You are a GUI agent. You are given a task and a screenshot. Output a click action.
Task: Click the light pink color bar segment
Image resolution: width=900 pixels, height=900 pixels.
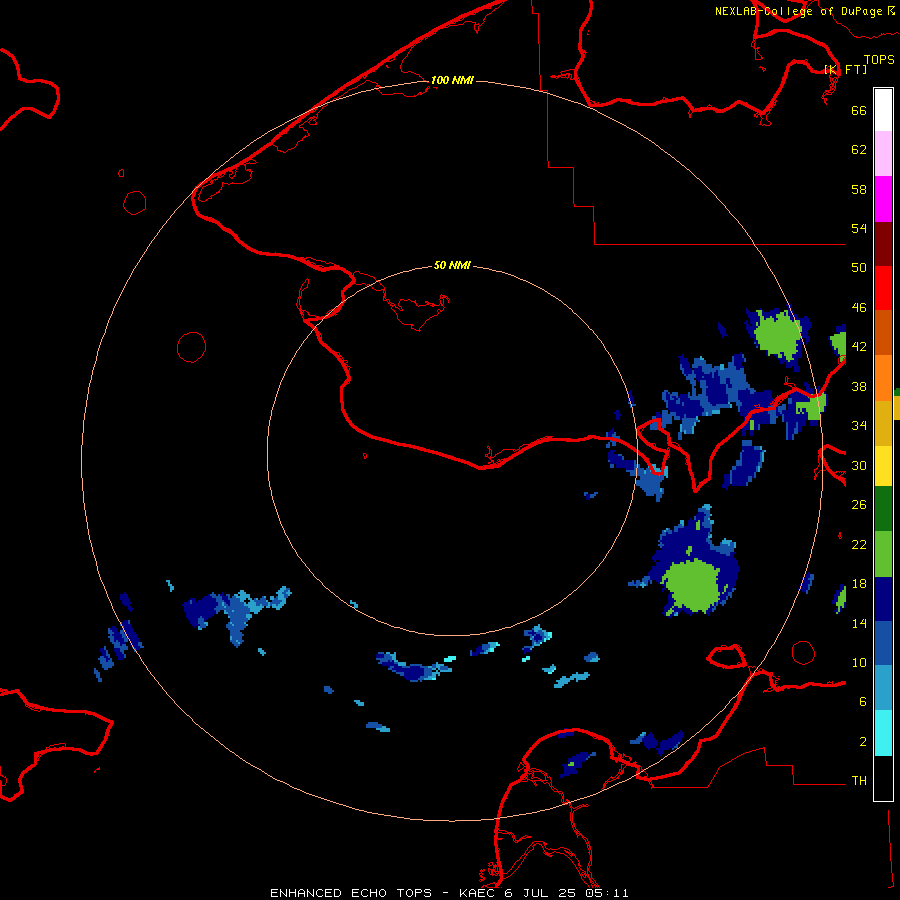click(883, 154)
